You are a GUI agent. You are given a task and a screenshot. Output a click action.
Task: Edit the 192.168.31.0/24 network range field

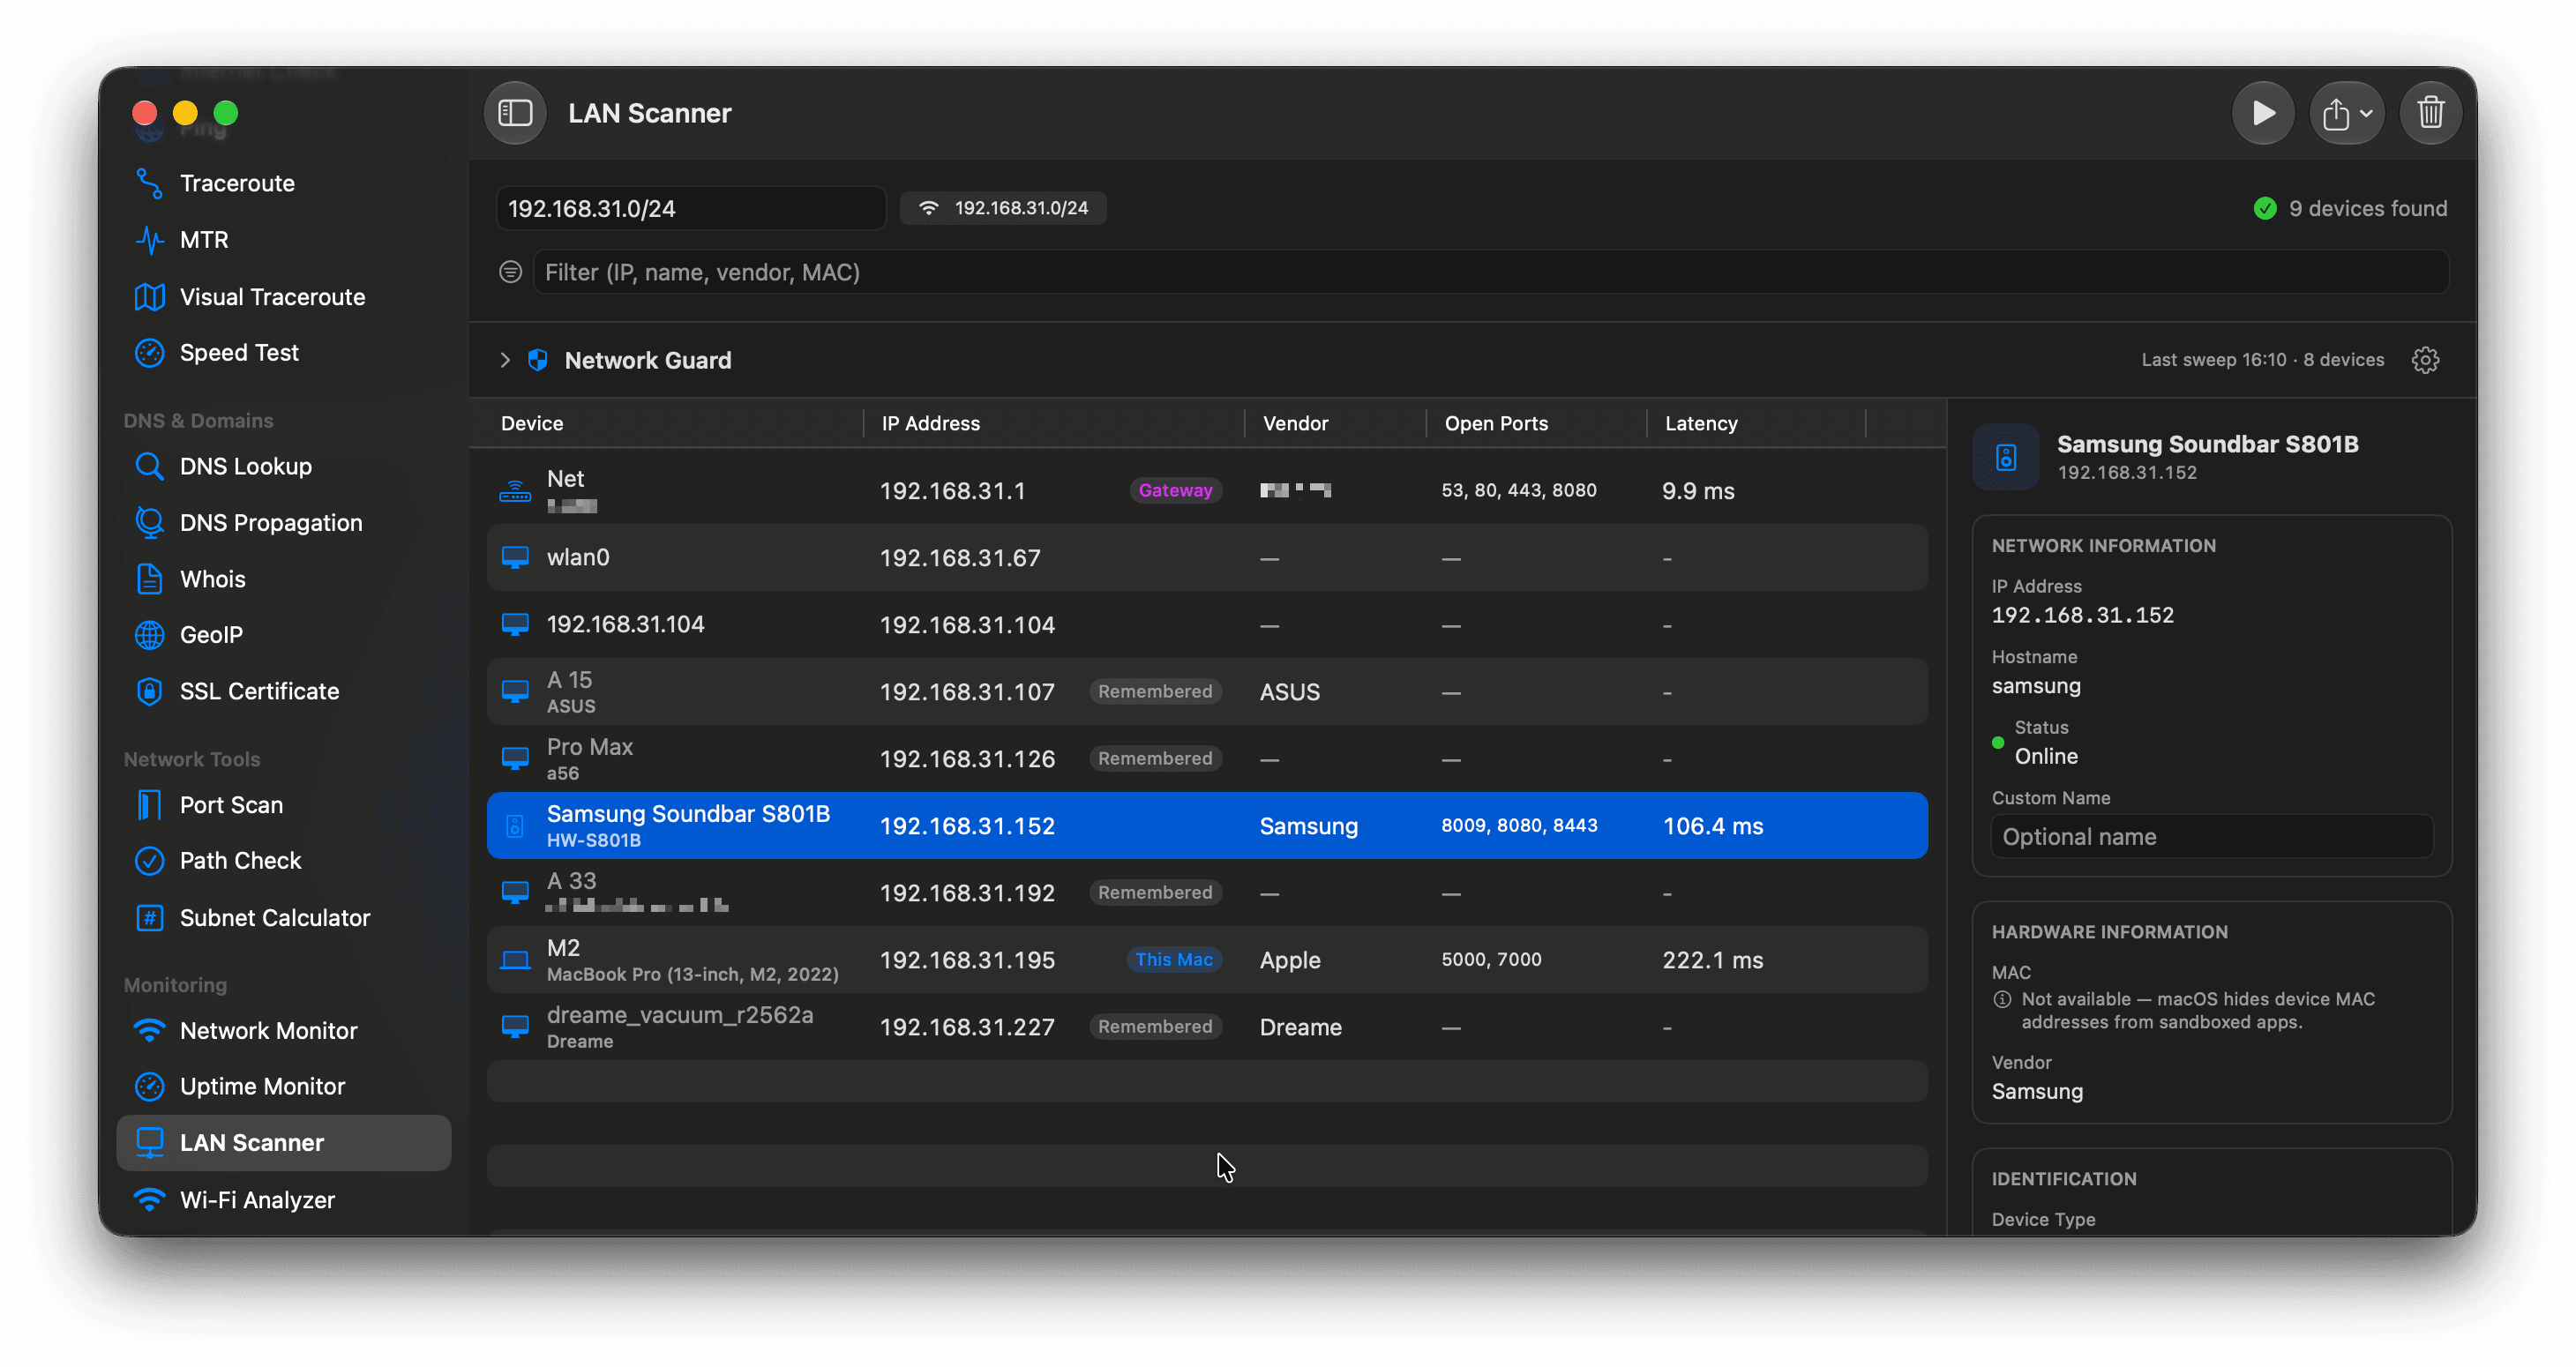click(690, 208)
